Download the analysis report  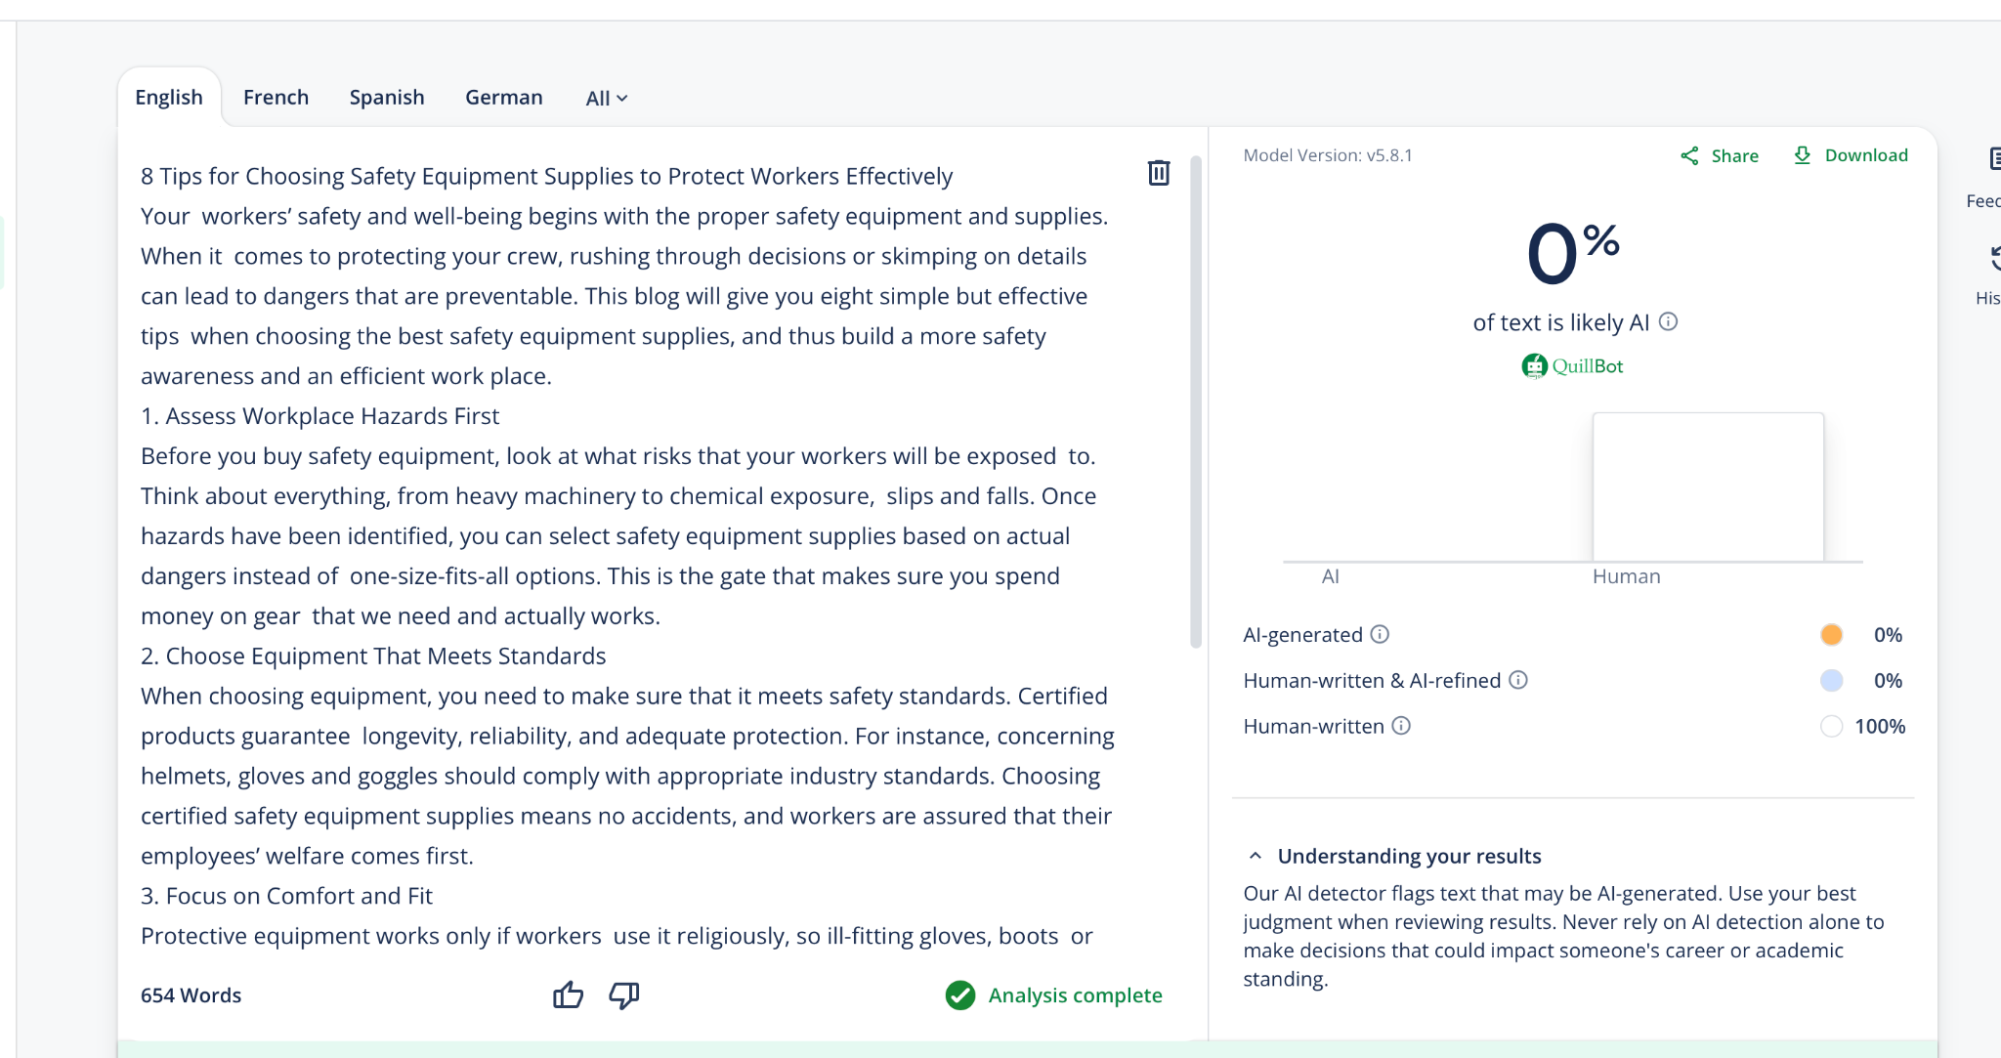(x=1850, y=155)
